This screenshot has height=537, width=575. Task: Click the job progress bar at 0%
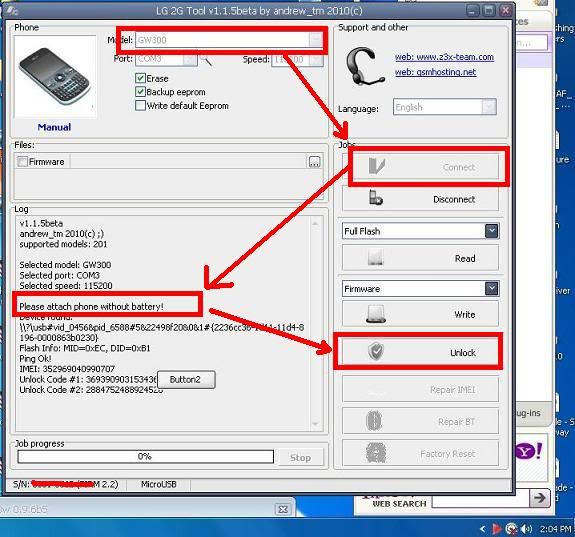tap(145, 457)
